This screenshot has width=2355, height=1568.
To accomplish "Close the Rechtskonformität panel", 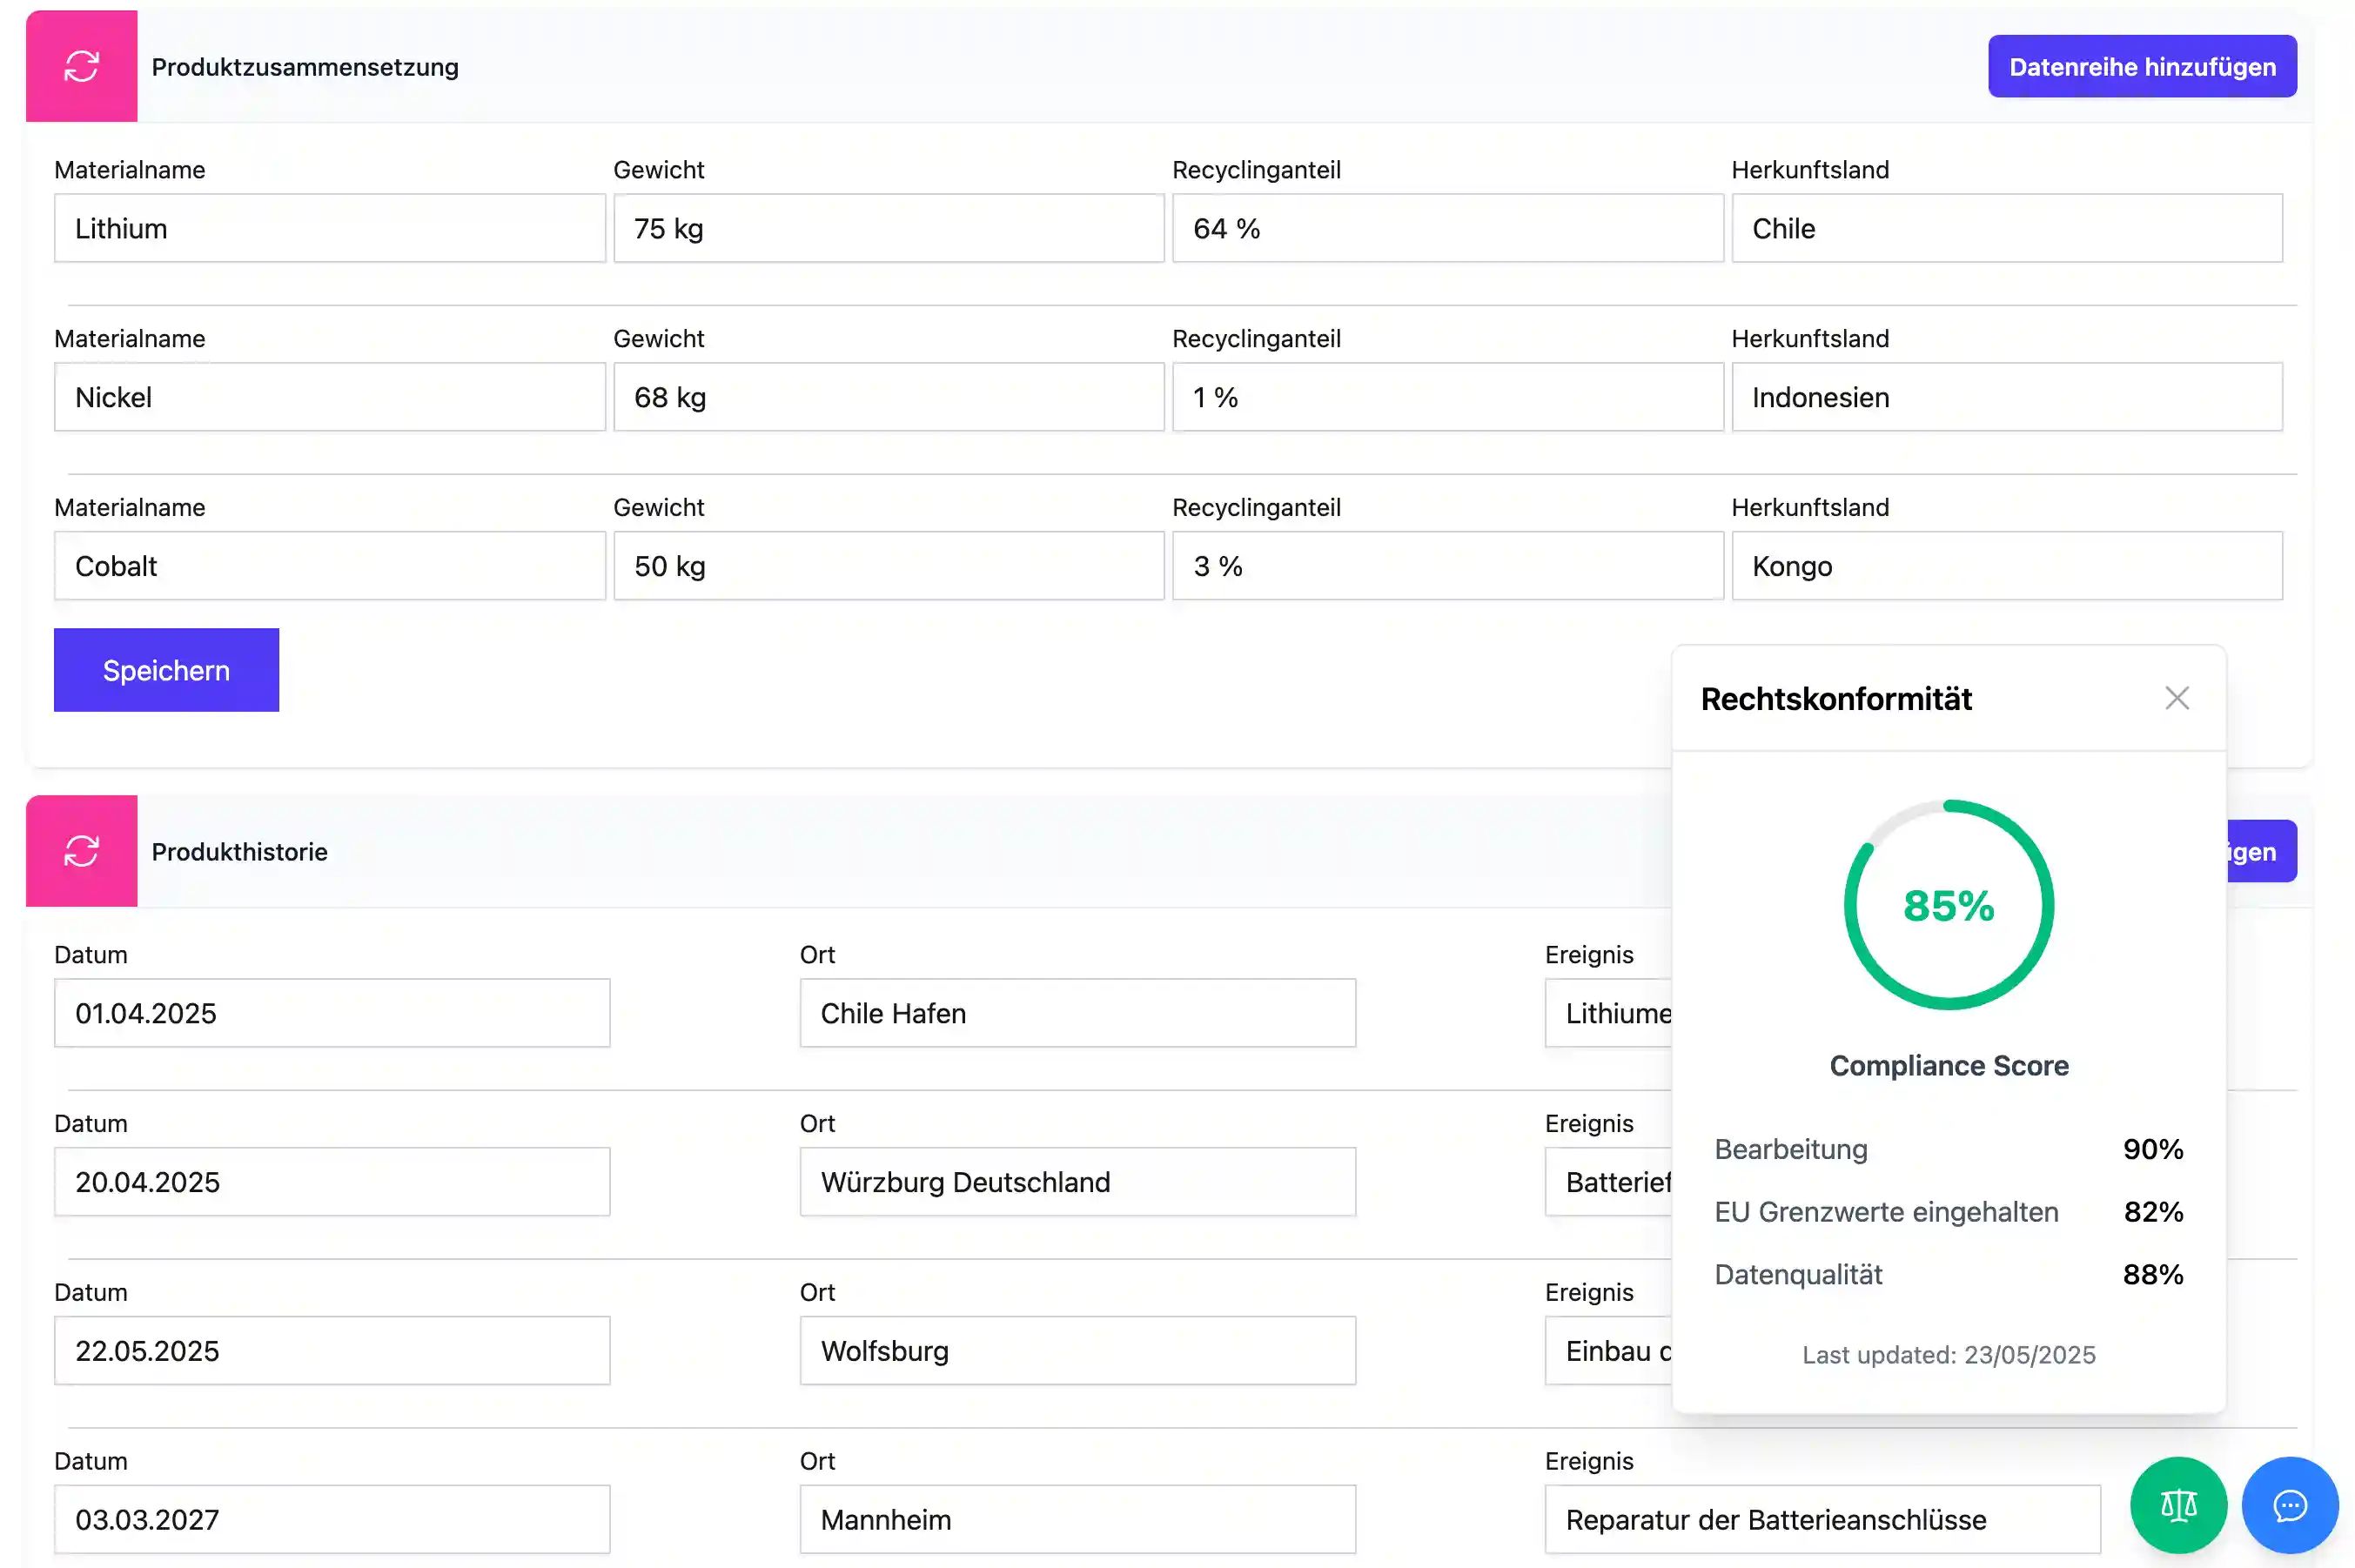I will (x=2176, y=698).
